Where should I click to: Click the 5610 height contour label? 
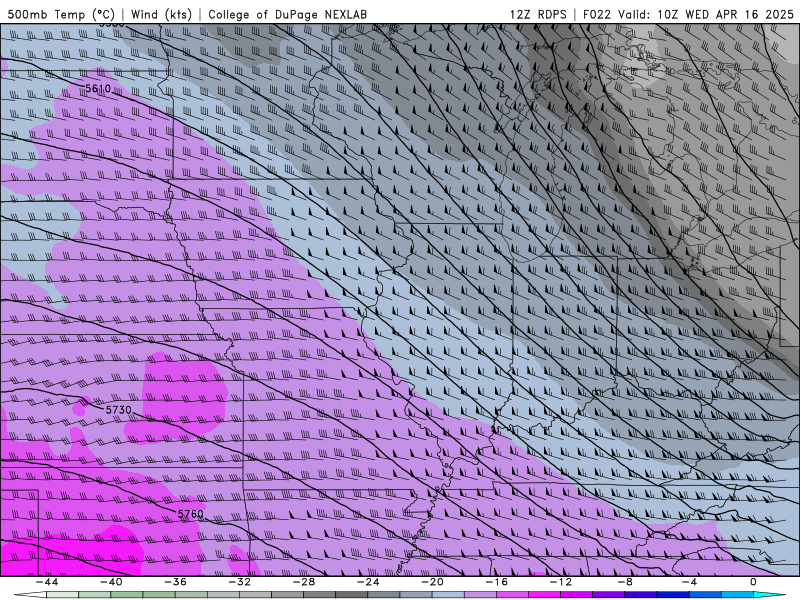(97, 89)
